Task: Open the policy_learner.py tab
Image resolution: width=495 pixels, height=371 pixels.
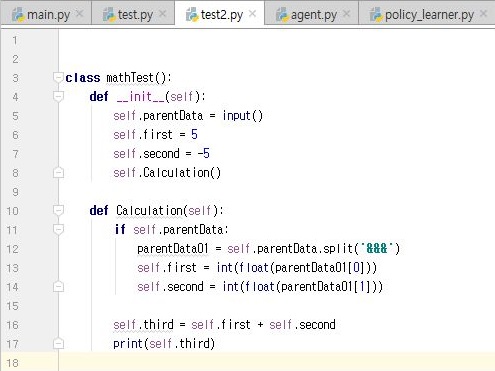Action: tap(427, 14)
